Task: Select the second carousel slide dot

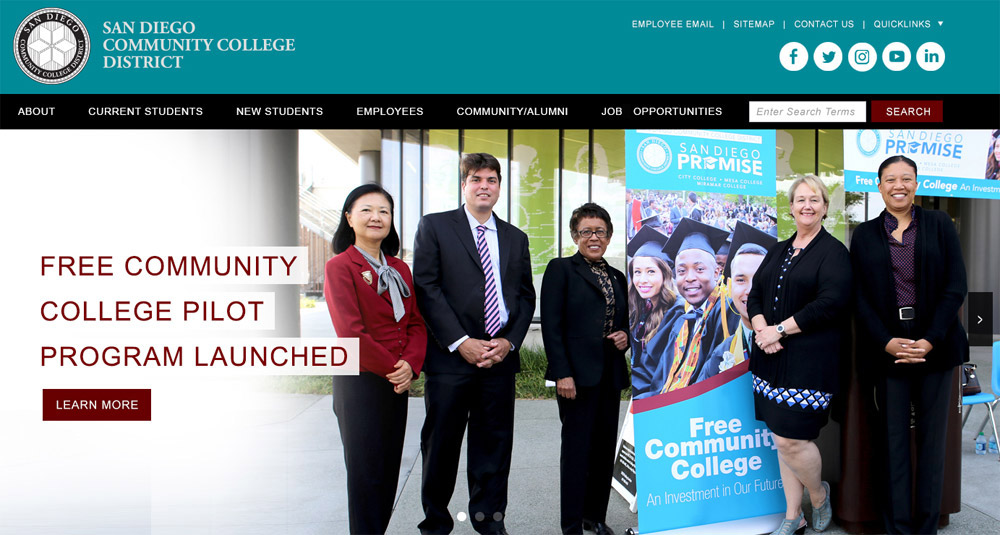Action: coord(480,517)
